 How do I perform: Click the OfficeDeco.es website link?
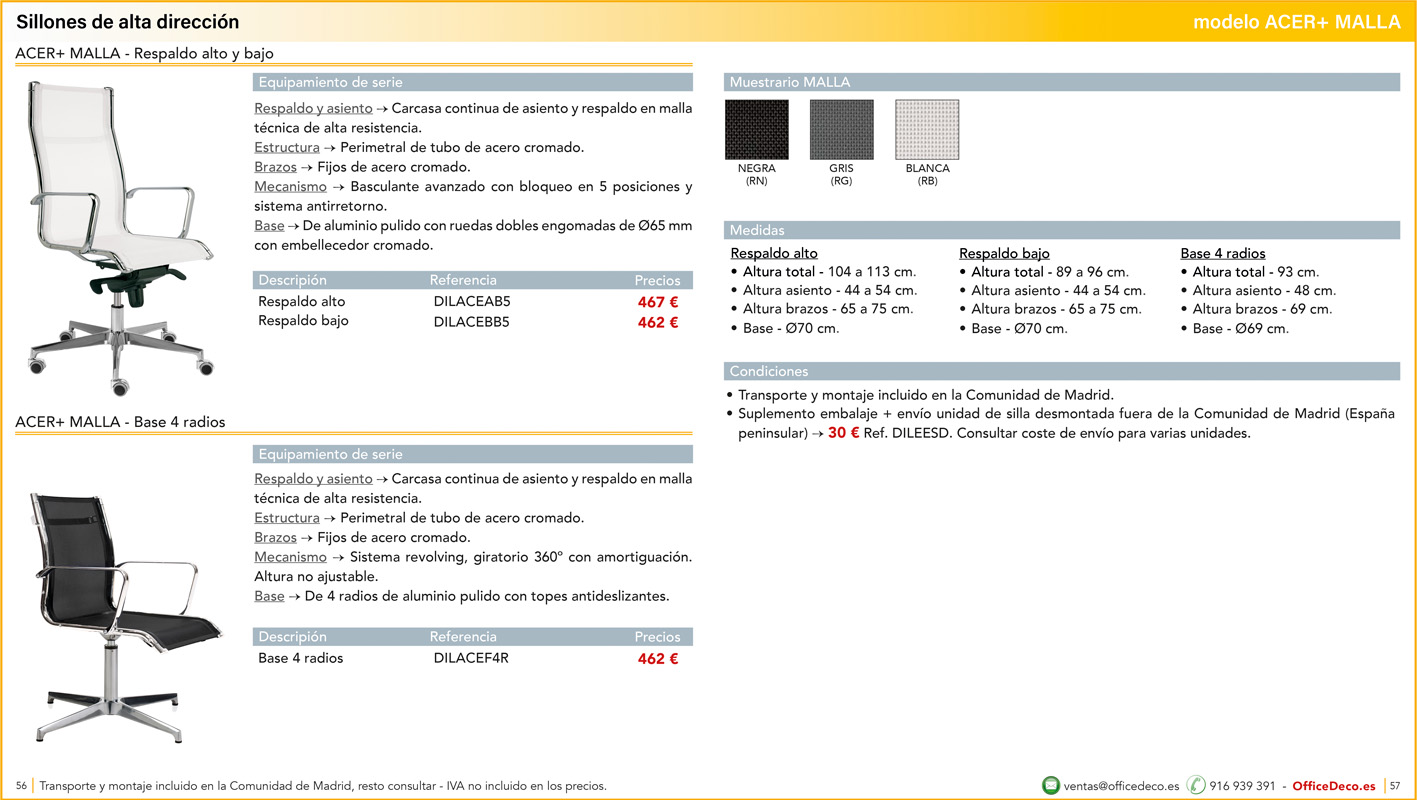click(x=1334, y=786)
